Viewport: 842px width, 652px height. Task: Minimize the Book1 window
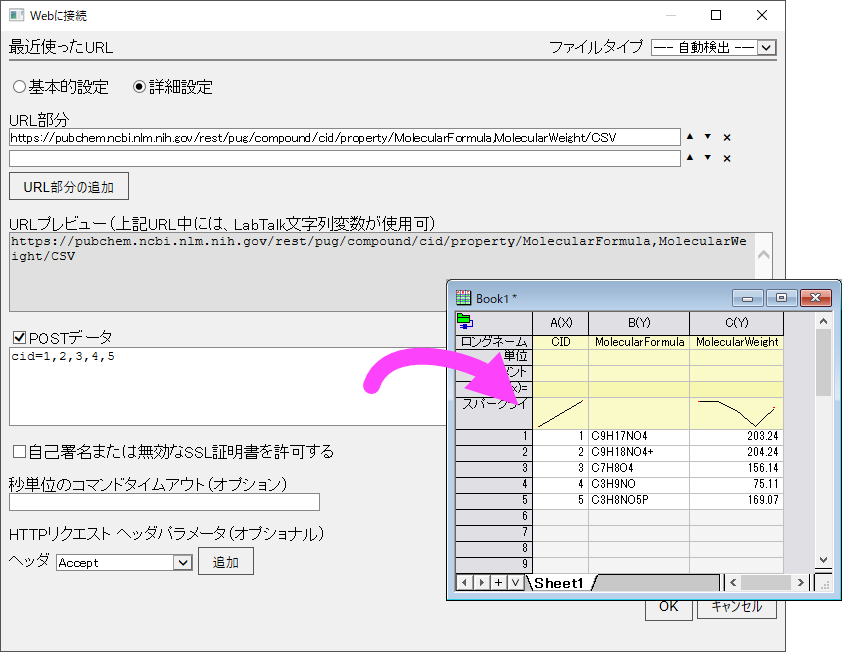point(747,298)
